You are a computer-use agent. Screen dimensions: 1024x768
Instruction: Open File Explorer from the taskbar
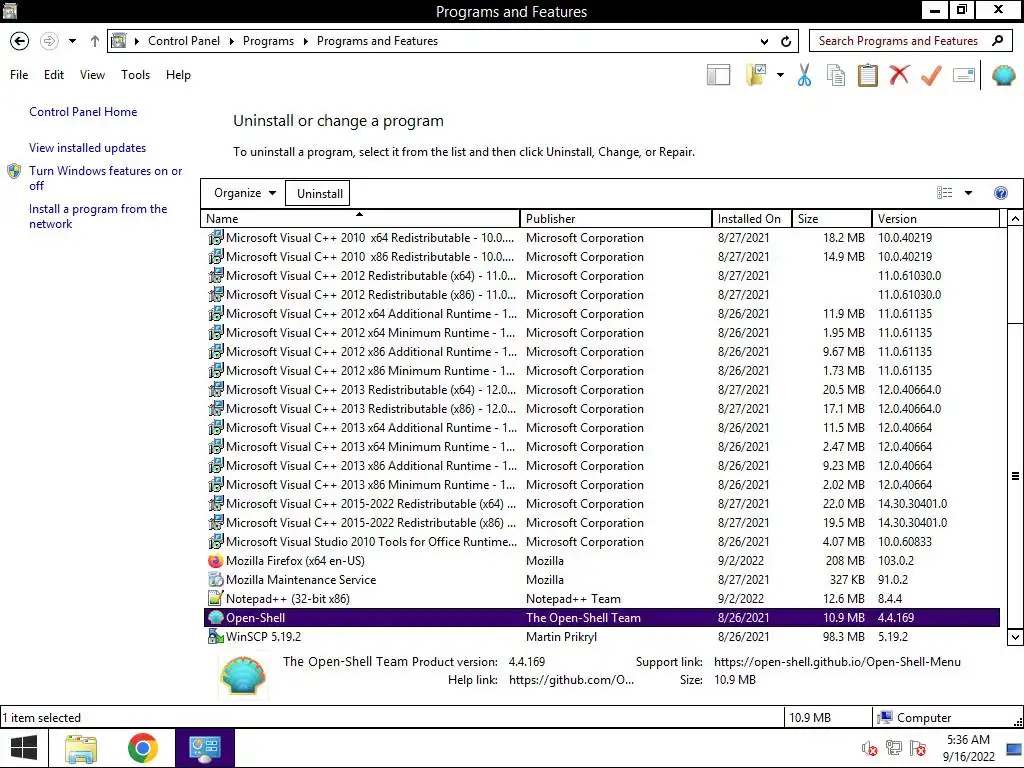(x=81, y=748)
